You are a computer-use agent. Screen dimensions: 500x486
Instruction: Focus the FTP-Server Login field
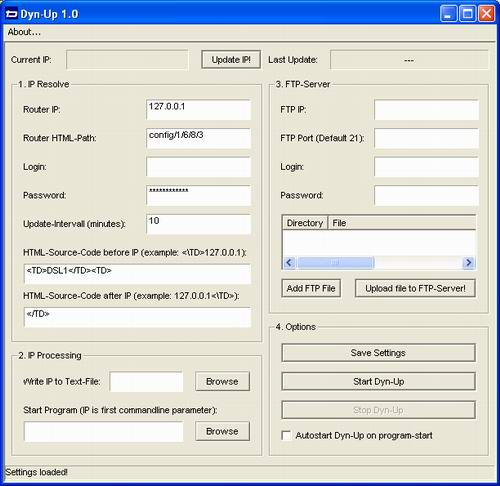pos(426,167)
